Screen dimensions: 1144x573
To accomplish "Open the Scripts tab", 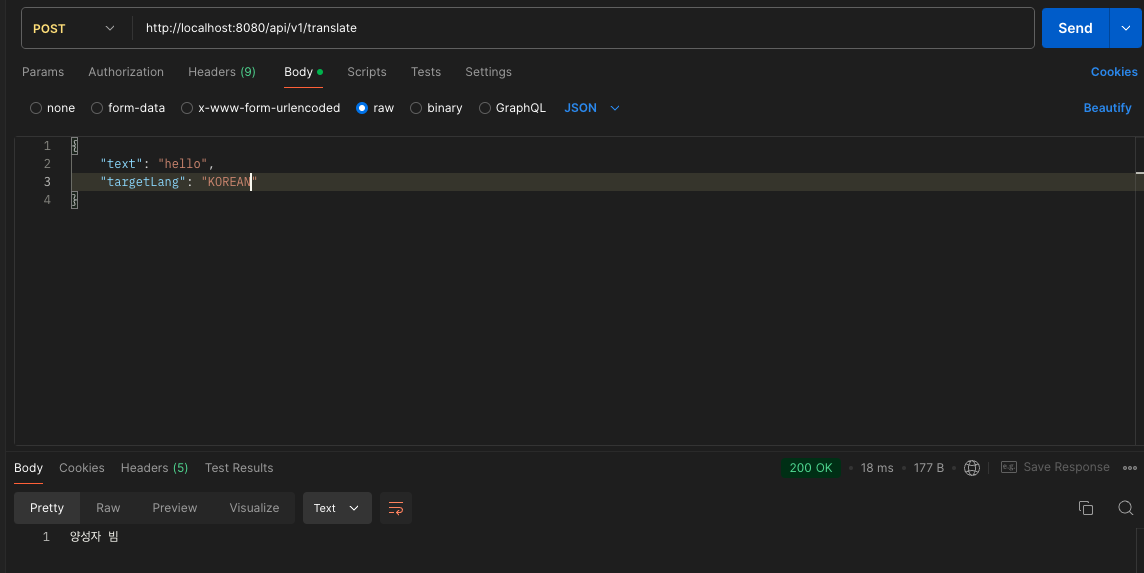I will (367, 72).
